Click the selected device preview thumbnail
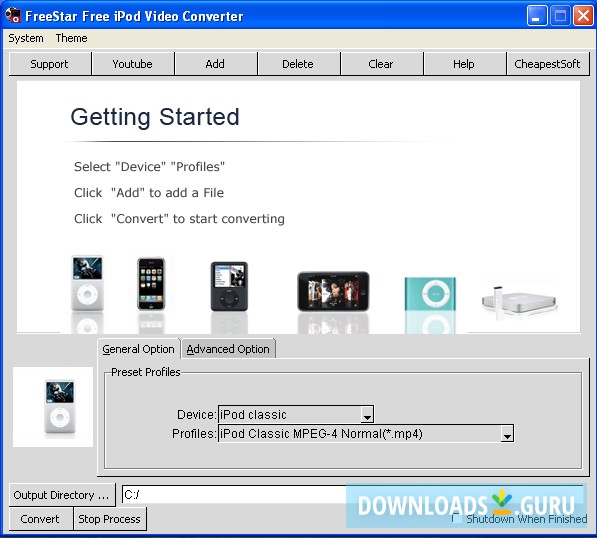597x538 pixels. (x=53, y=407)
